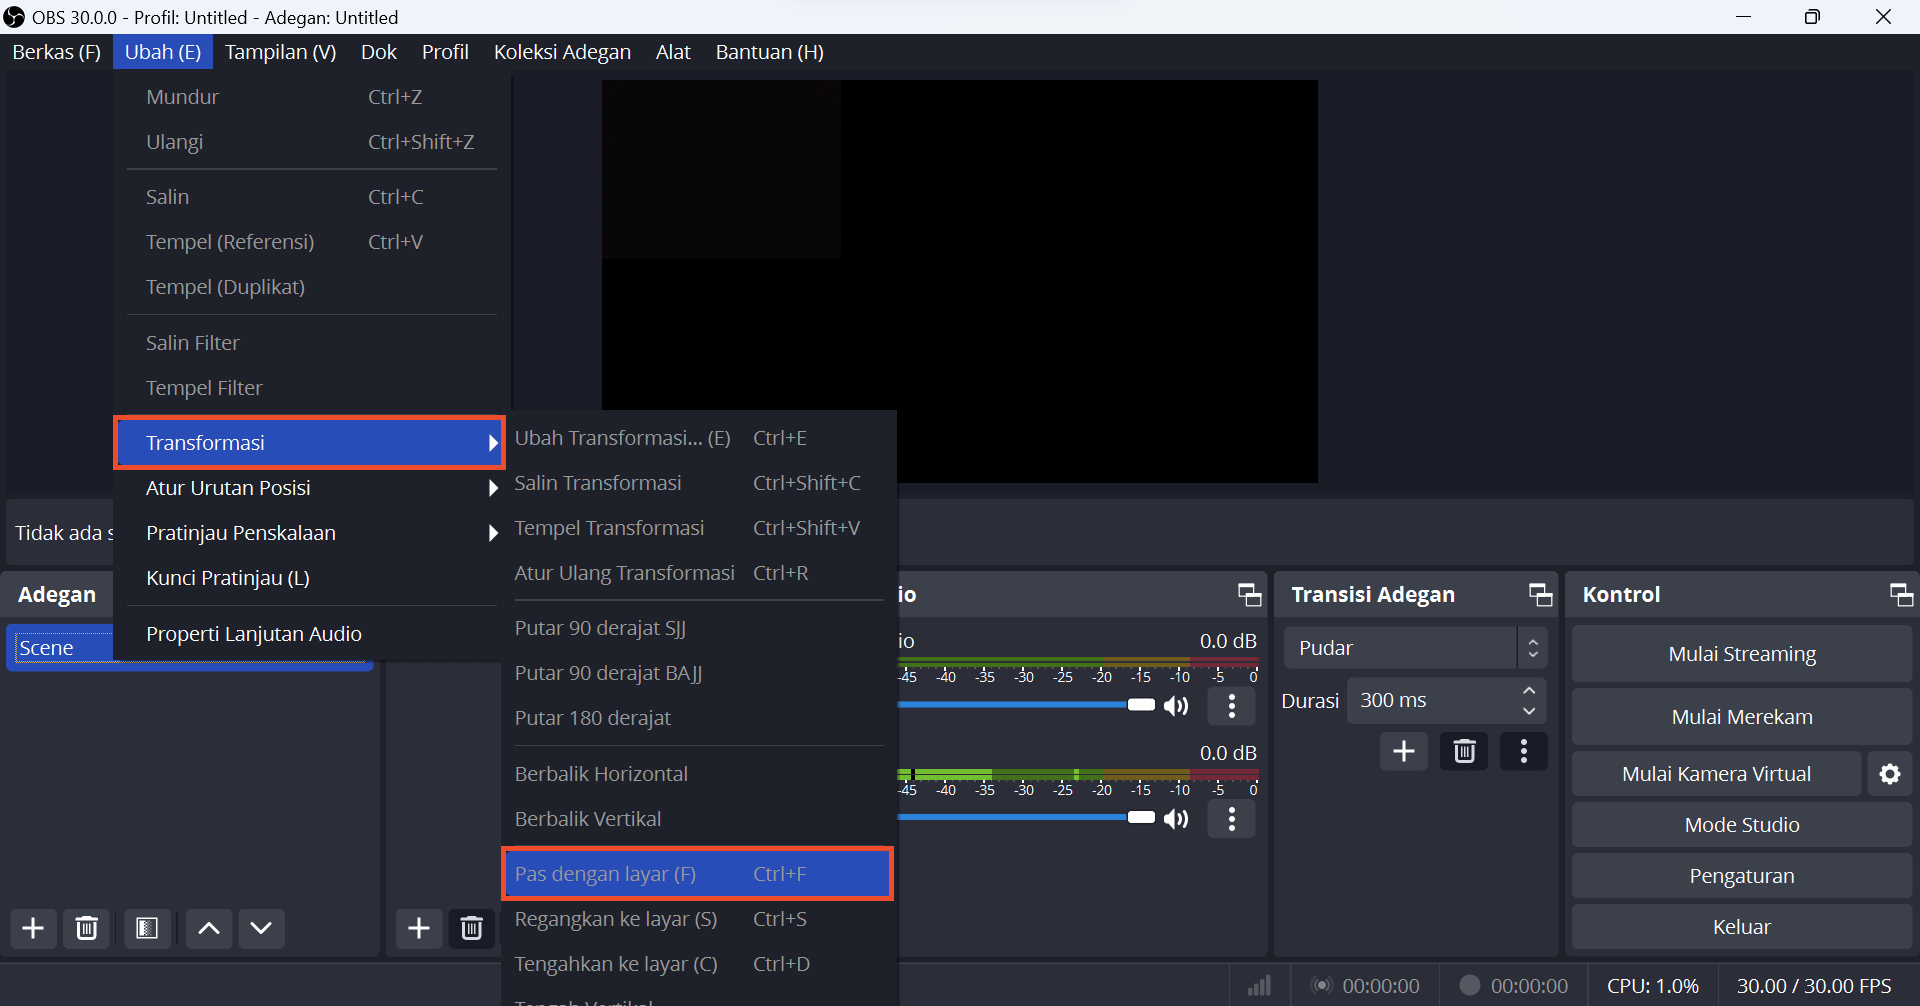1920x1006 pixels.
Task: Open virtual camera settings gear icon
Action: [1889, 774]
